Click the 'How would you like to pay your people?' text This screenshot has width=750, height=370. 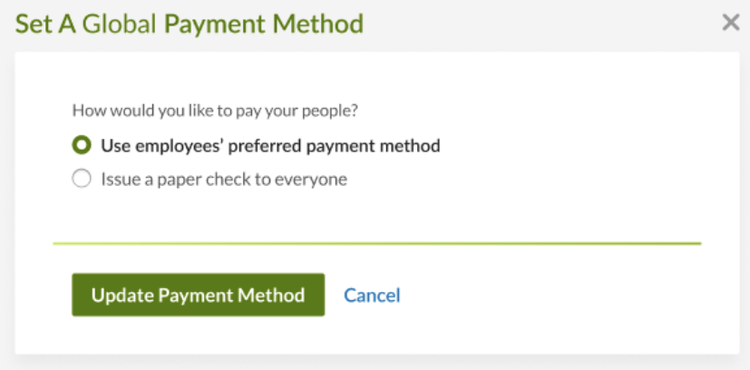pos(215,110)
